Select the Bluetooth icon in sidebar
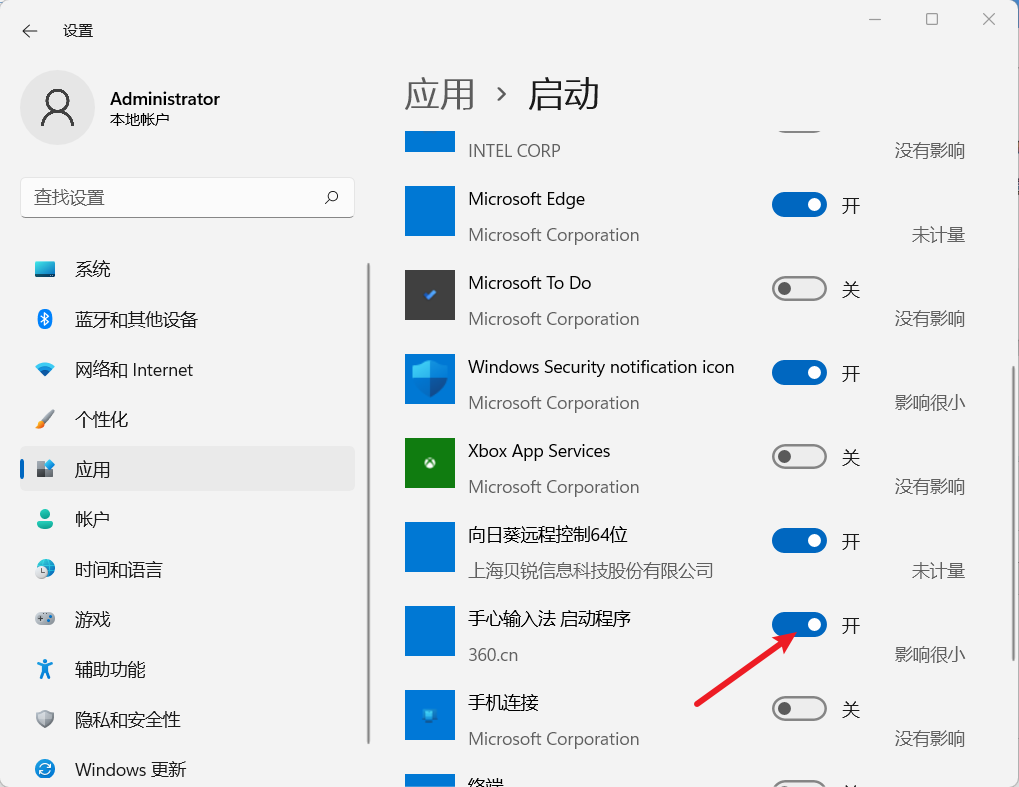The width and height of the screenshot is (1019, 787). click(x=45, y=319)
